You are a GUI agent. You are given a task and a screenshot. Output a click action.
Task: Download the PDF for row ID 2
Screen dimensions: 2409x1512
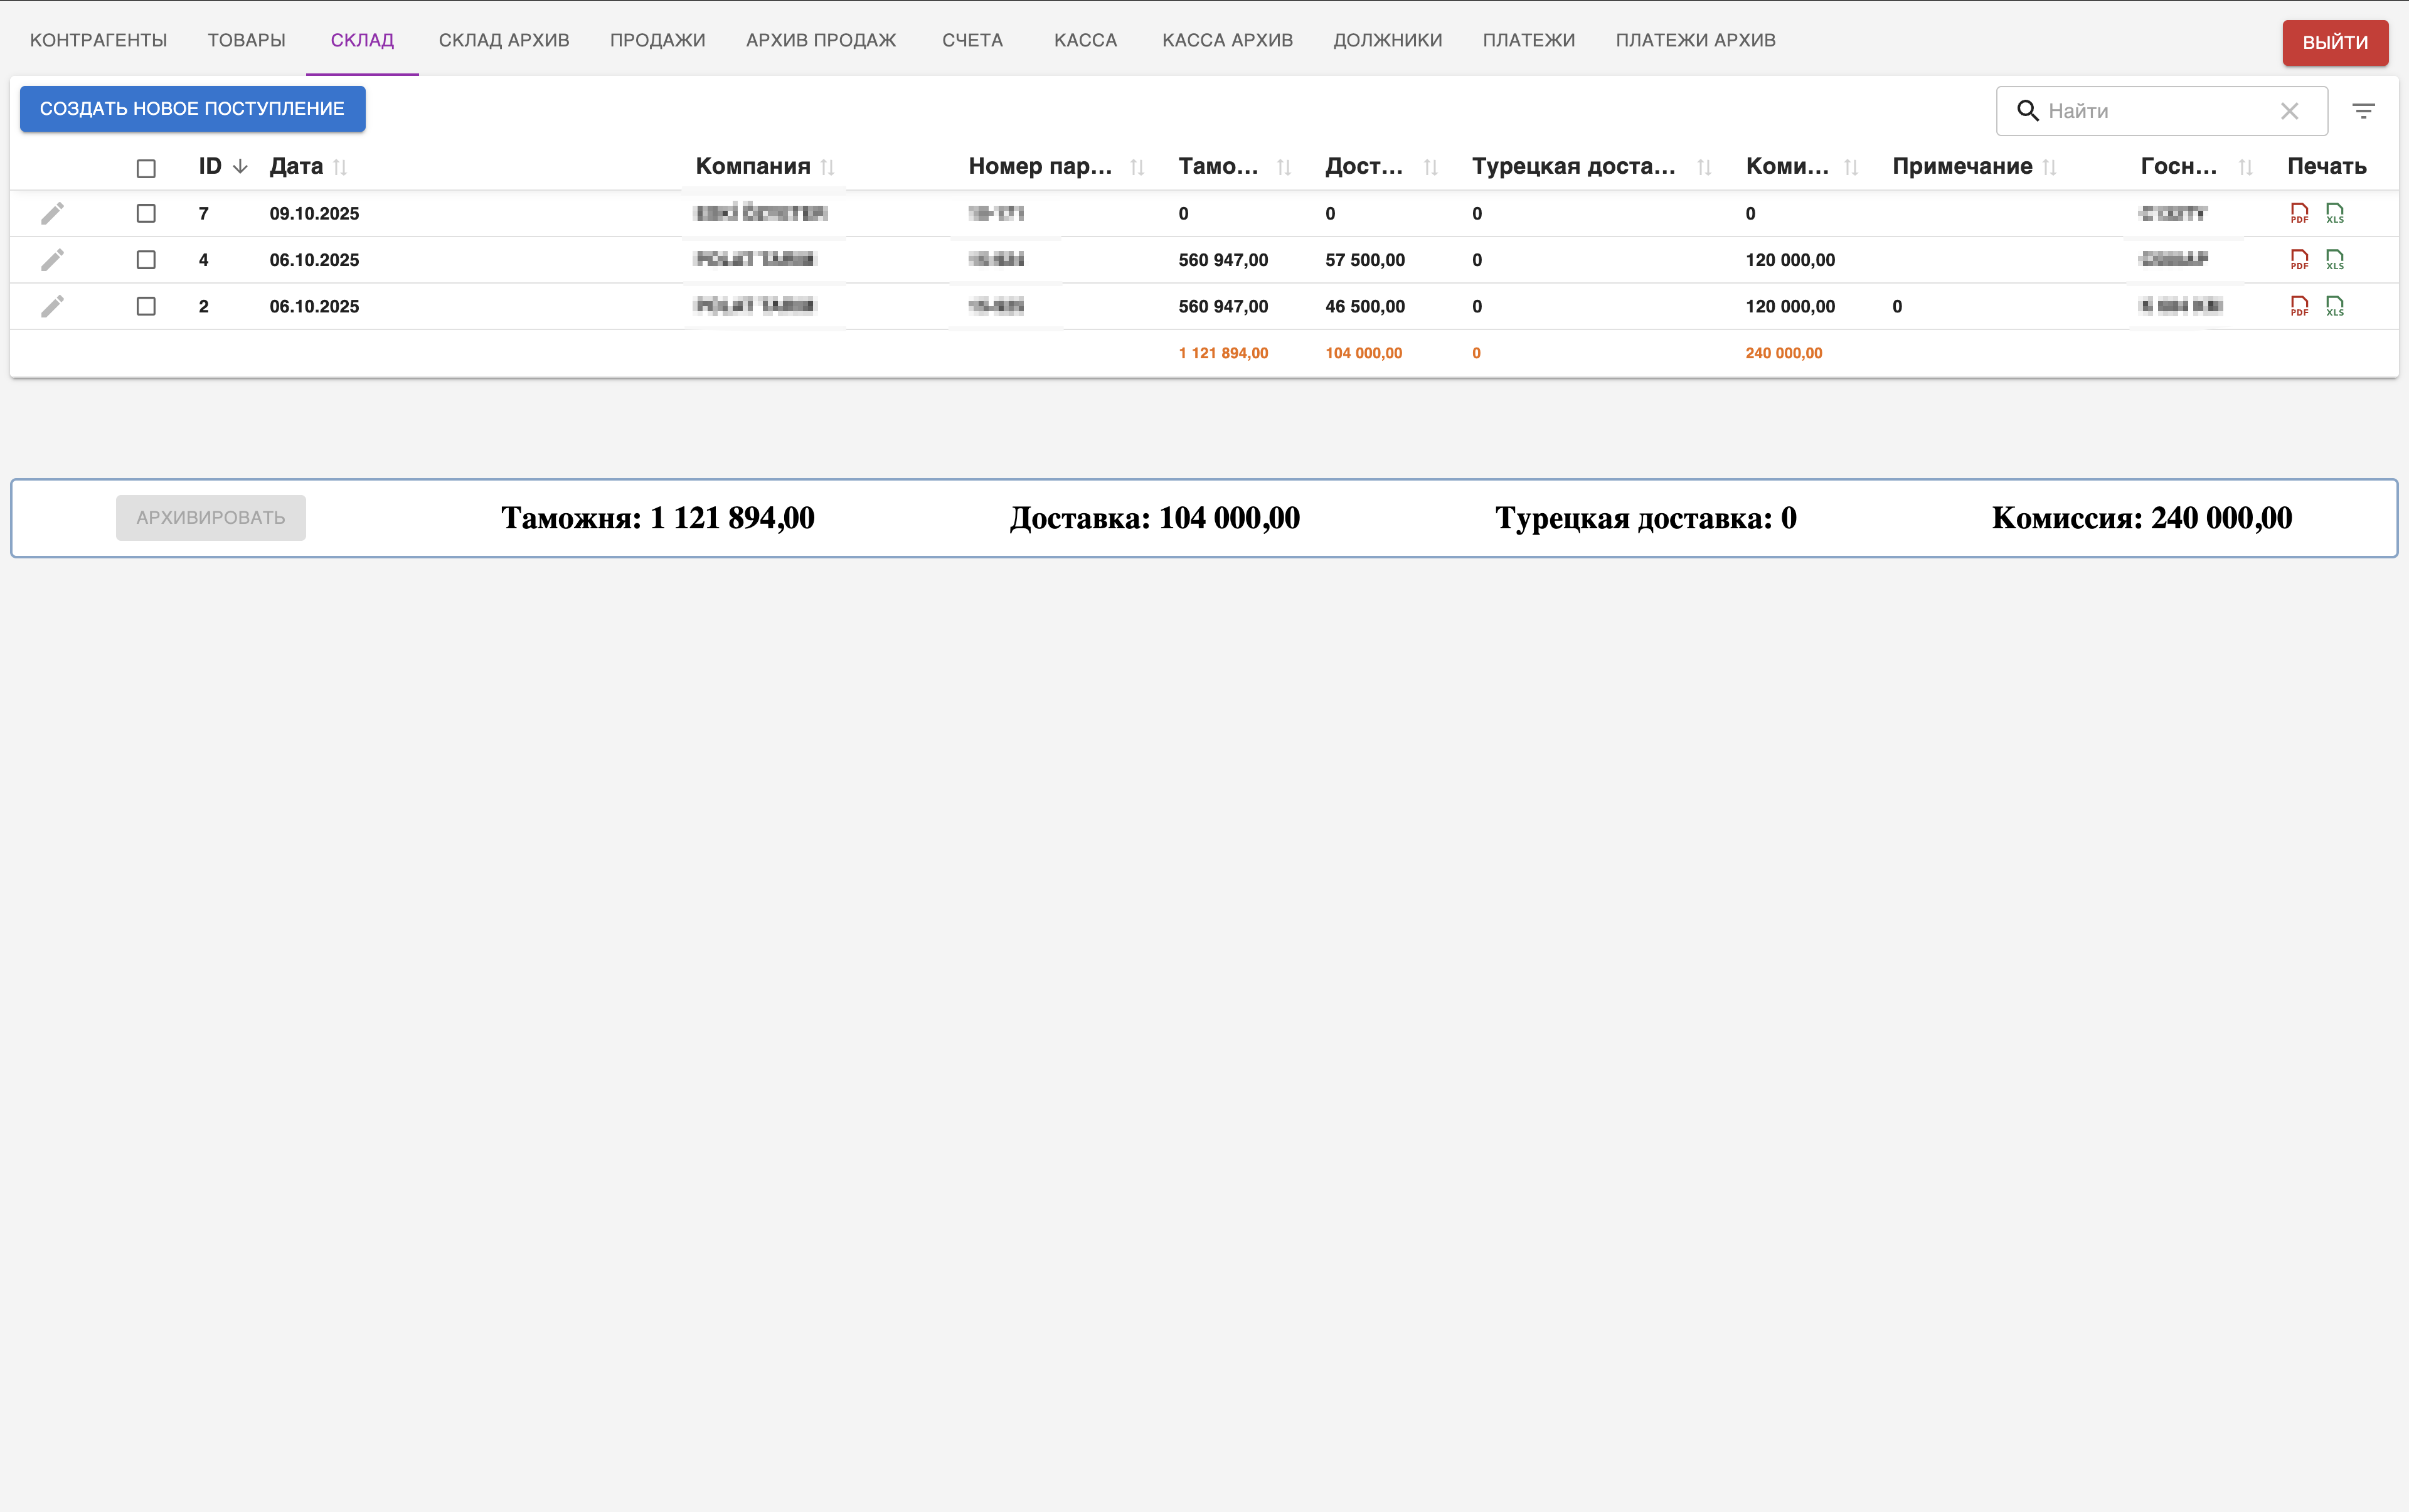[x=2299, y=306]
